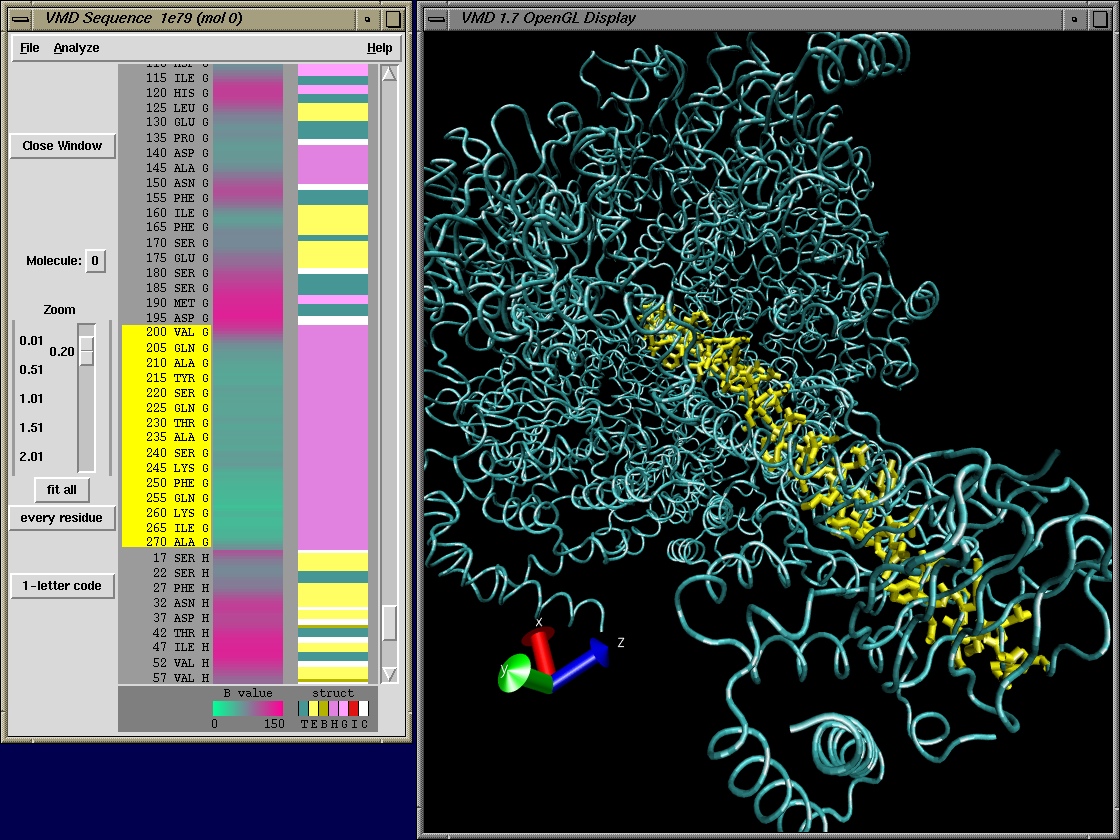This screenshot has height=840, width=1120.
Task: Click the red I swatch in struct legend
Action: pos(353,708)
